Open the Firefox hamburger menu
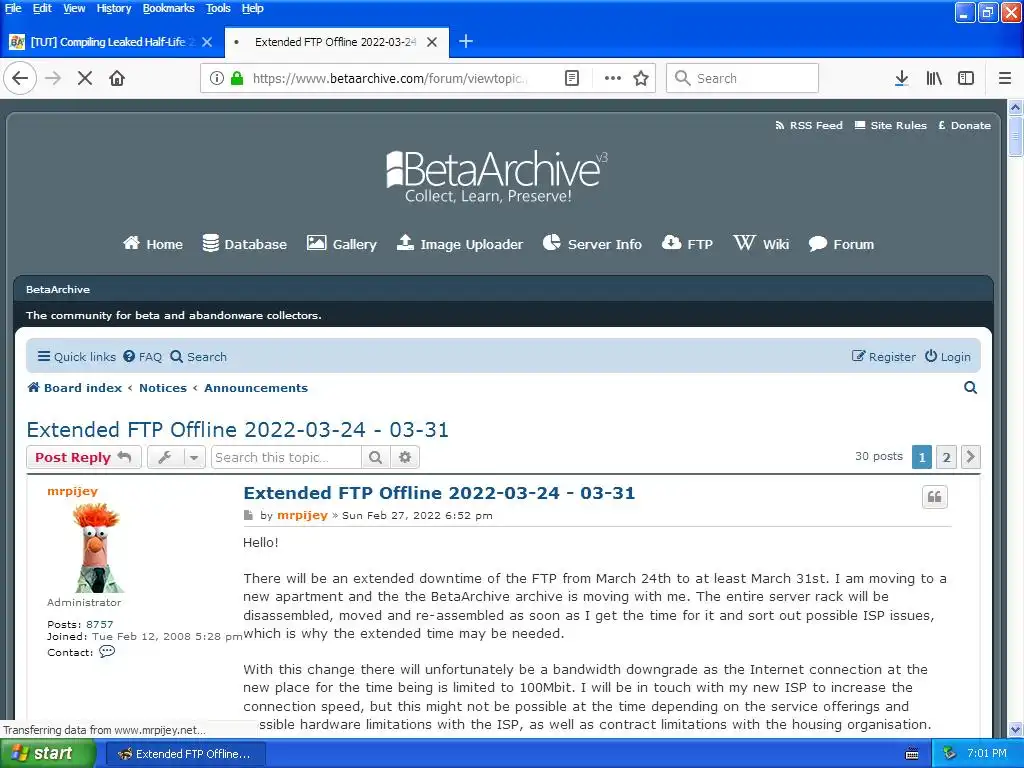 (1005, 78)
